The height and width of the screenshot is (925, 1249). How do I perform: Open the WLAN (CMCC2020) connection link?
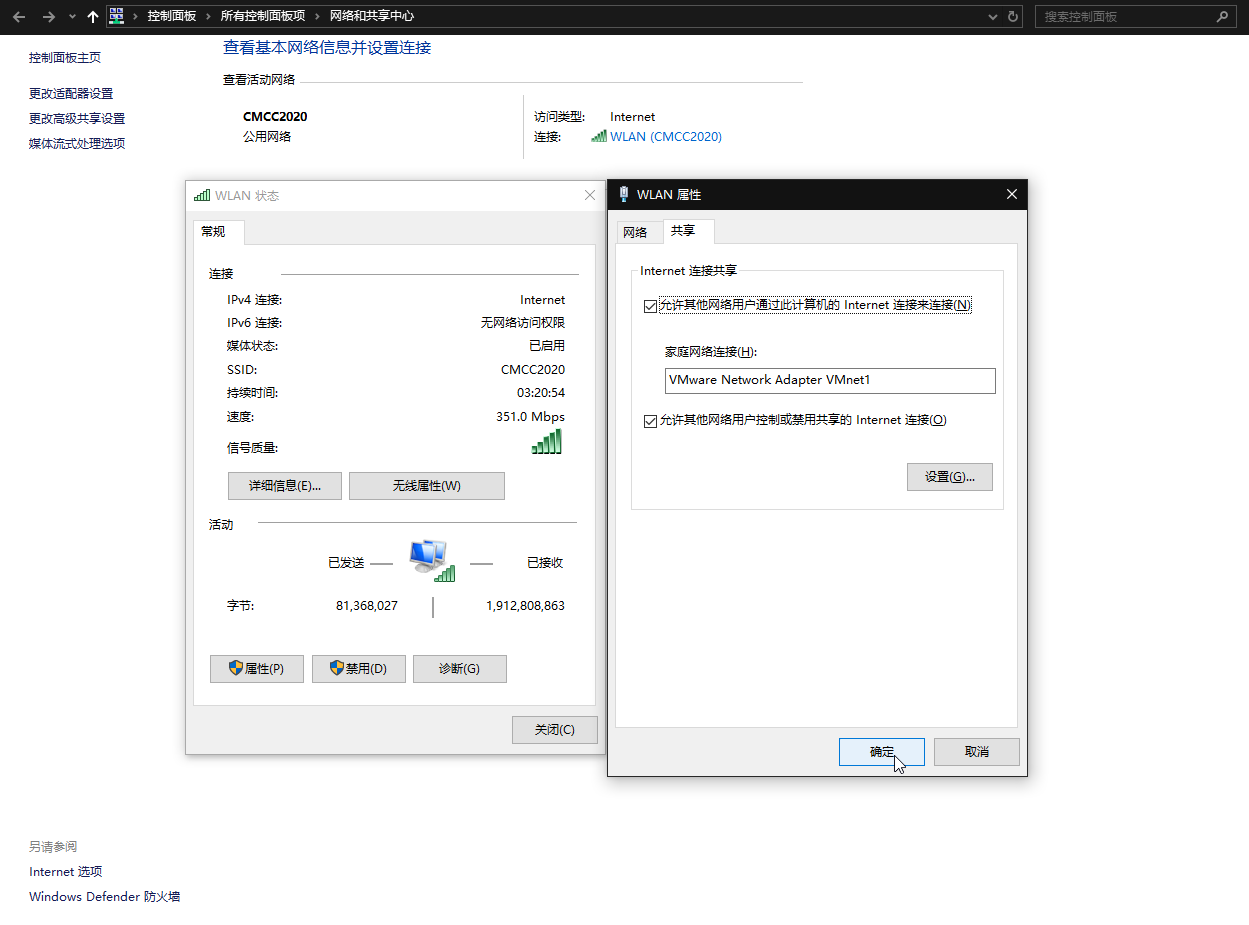(x=665, y=137)
